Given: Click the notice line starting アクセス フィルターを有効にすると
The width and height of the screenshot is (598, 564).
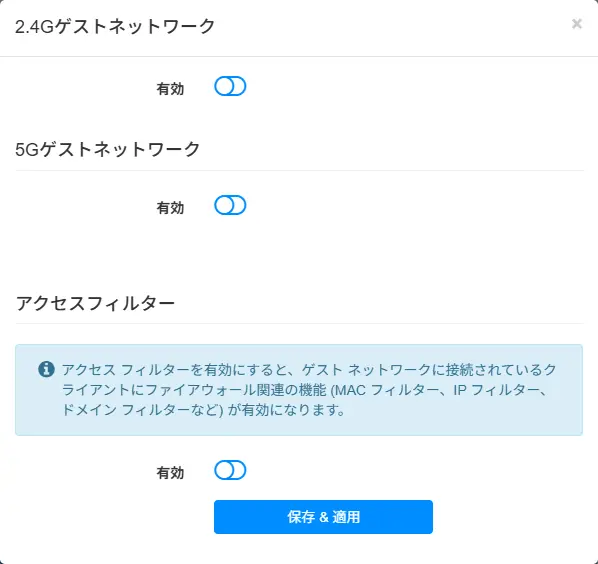Looking at the screenshot, I should point(309,369).
